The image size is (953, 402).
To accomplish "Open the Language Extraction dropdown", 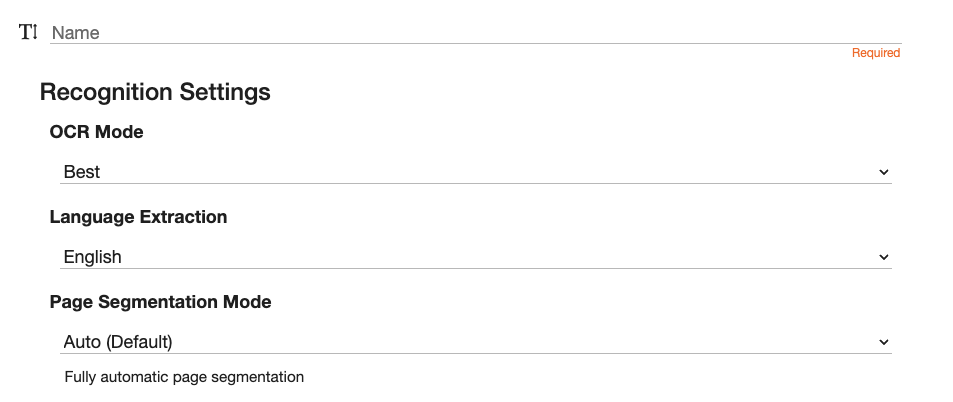I will pyautogui.click(x=475, y=257).
